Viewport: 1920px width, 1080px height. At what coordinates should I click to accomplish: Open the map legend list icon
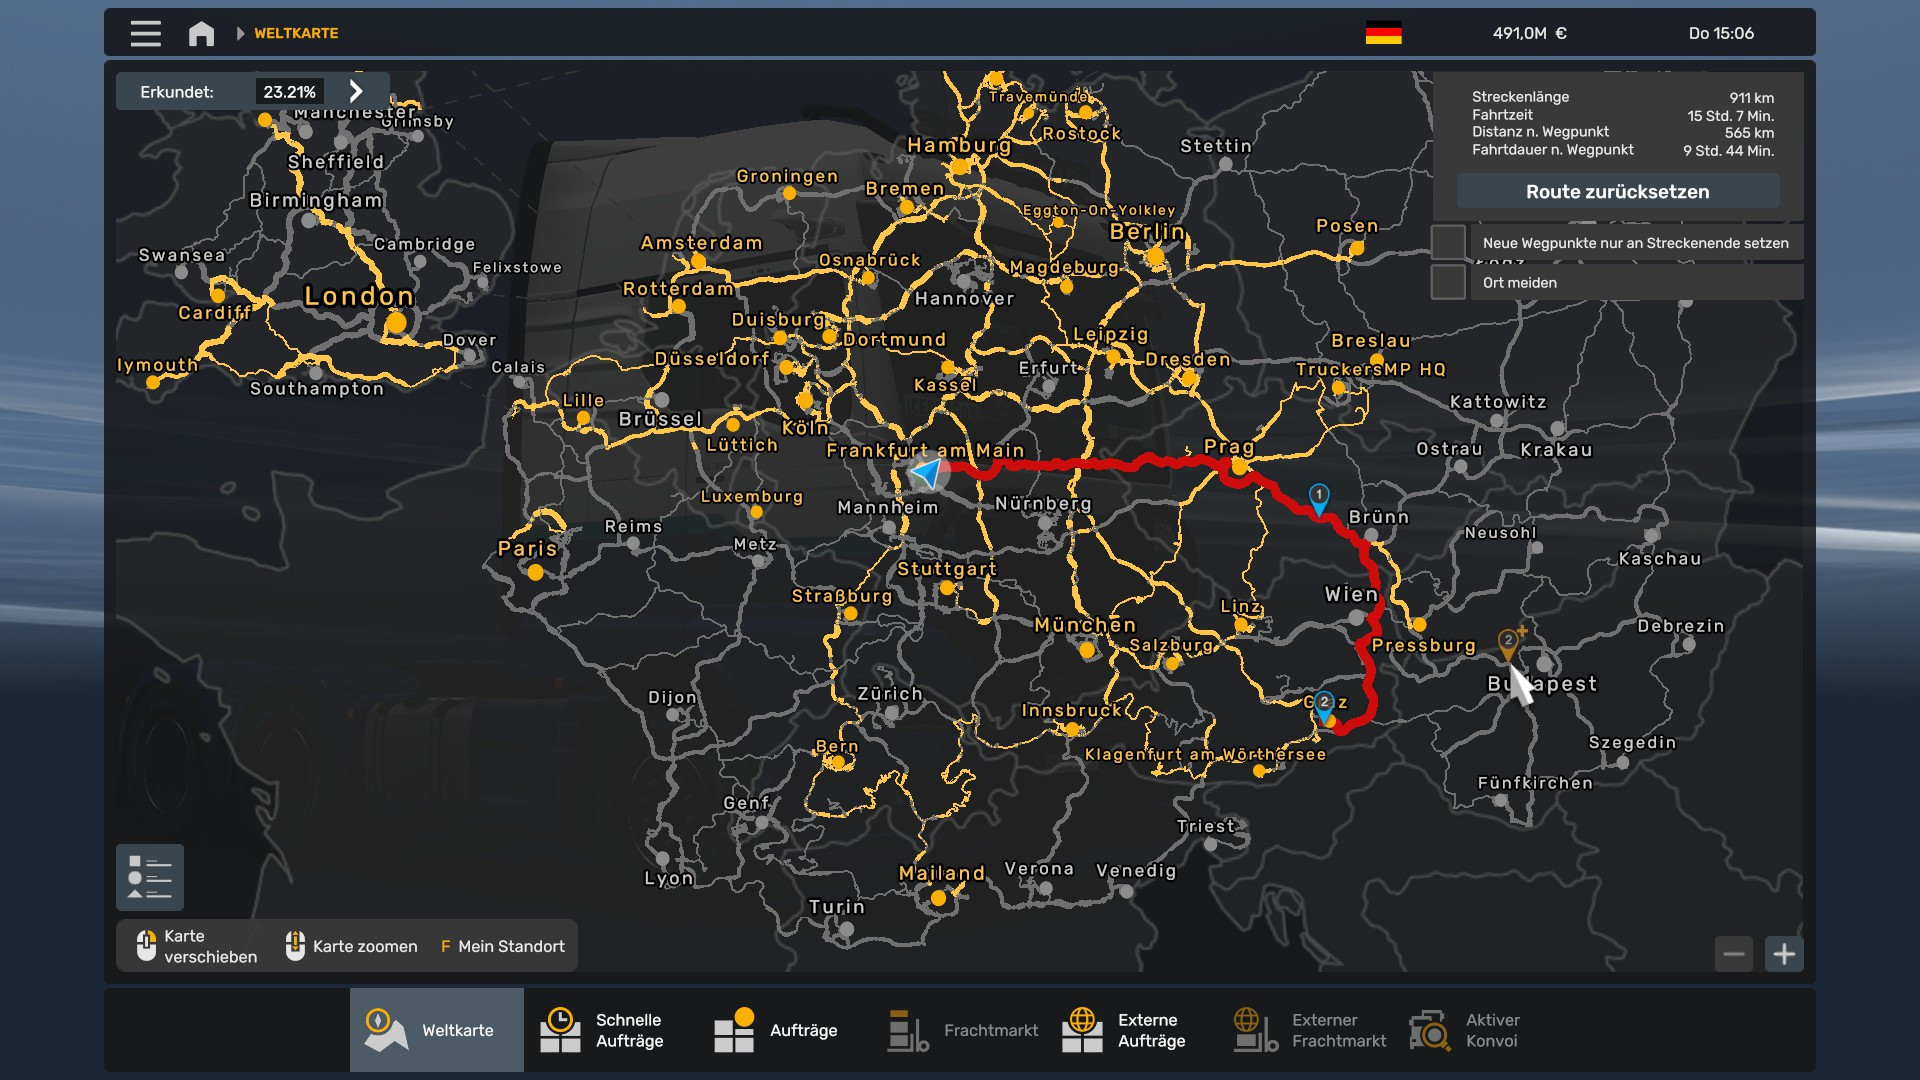(x=150, y=877)
